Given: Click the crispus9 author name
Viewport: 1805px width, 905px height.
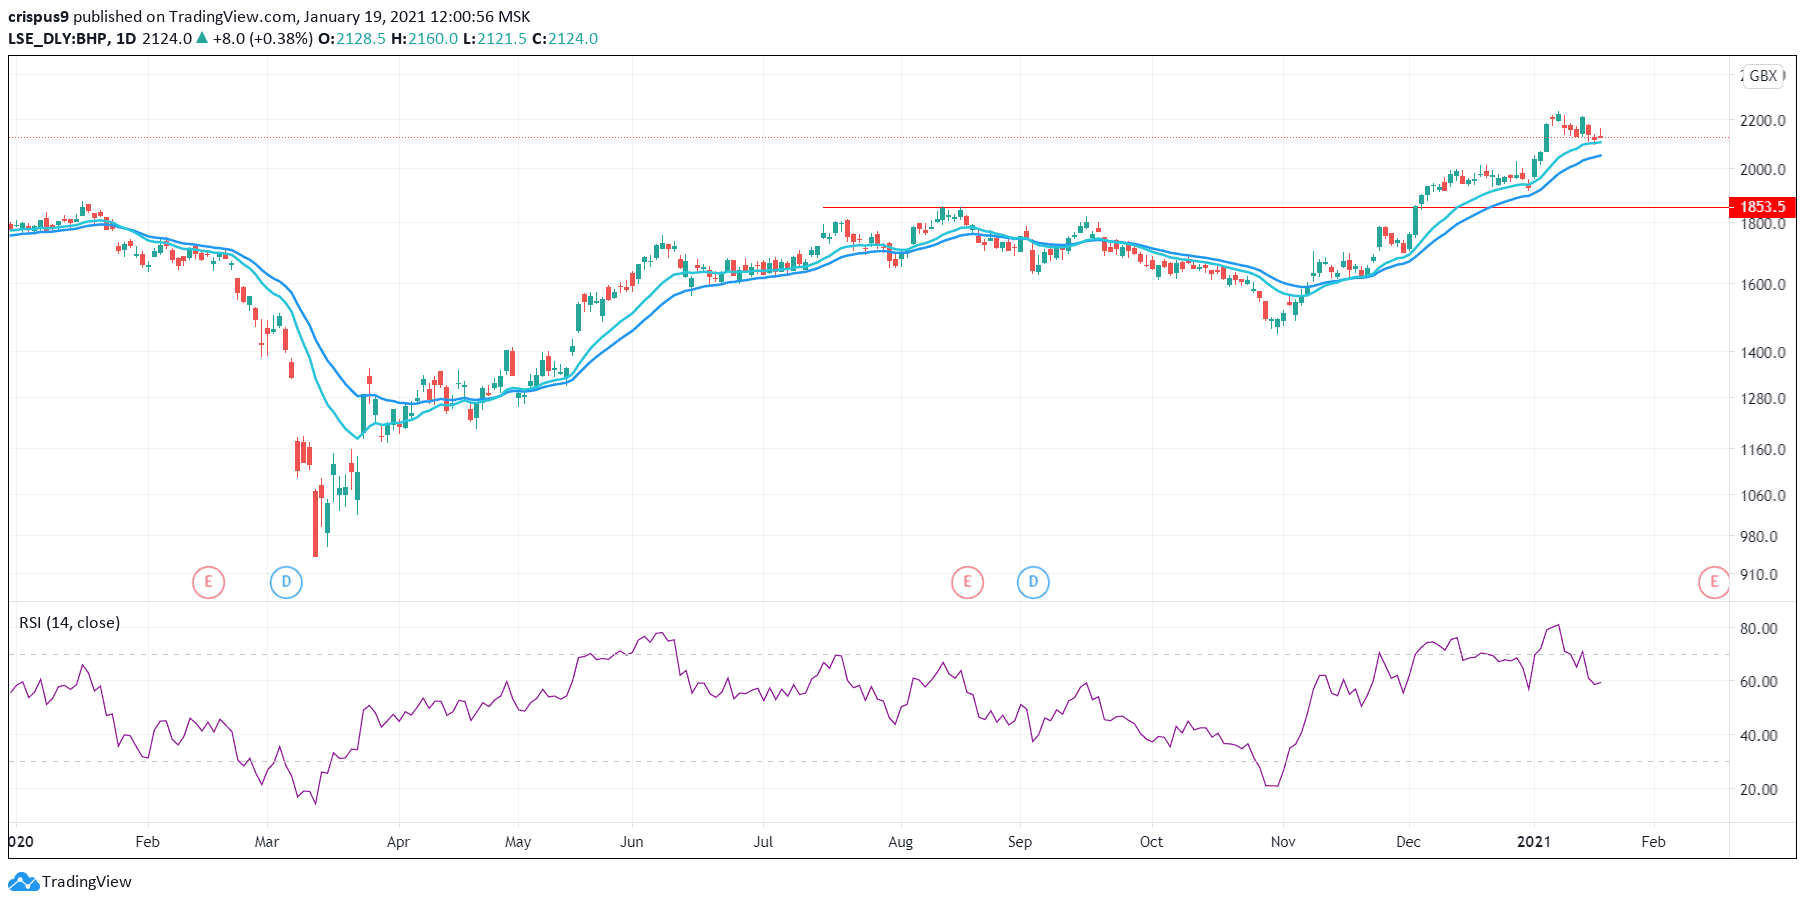Looking at the screenshot, I should point(38,17).
